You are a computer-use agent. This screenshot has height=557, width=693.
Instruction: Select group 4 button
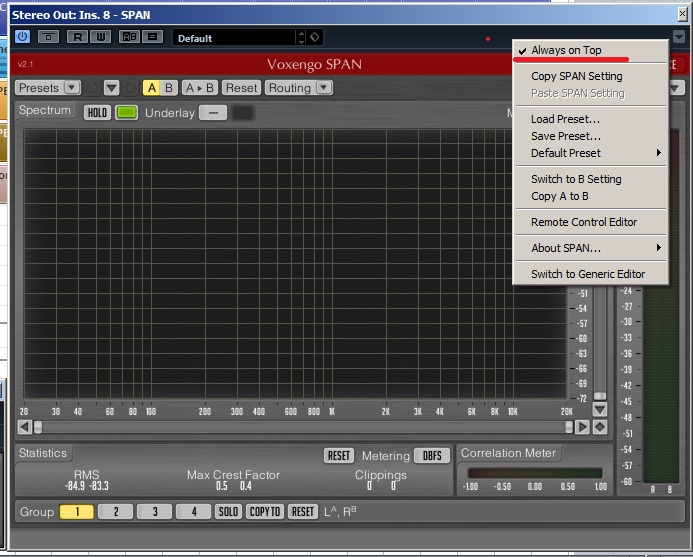[193, 512]
